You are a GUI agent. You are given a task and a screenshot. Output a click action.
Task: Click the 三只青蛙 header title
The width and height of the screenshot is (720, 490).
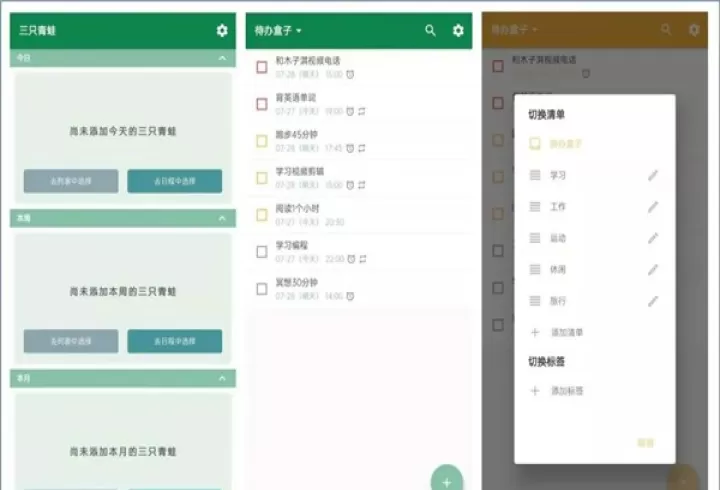pyautogui.click(x=37, y=30)
